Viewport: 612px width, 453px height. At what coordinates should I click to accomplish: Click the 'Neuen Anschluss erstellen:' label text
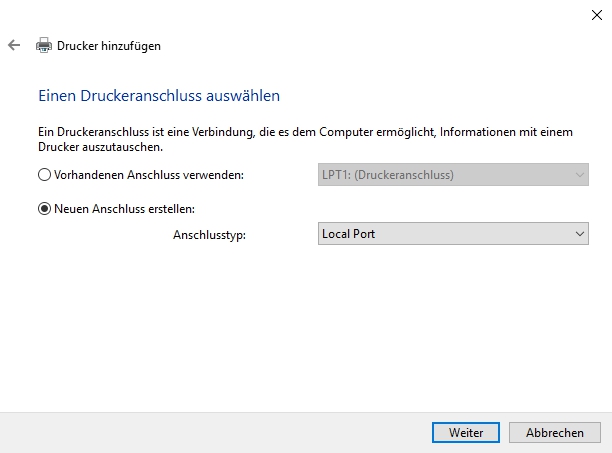click(x=124, y=209)
